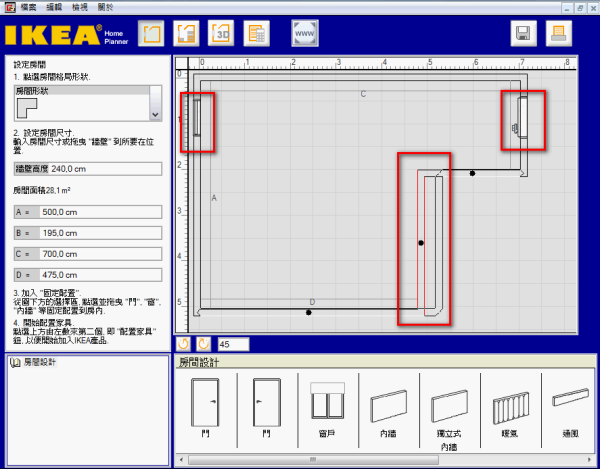Open the shopping list calculator icon
600x469 pixels.
(x=256, y=34)
